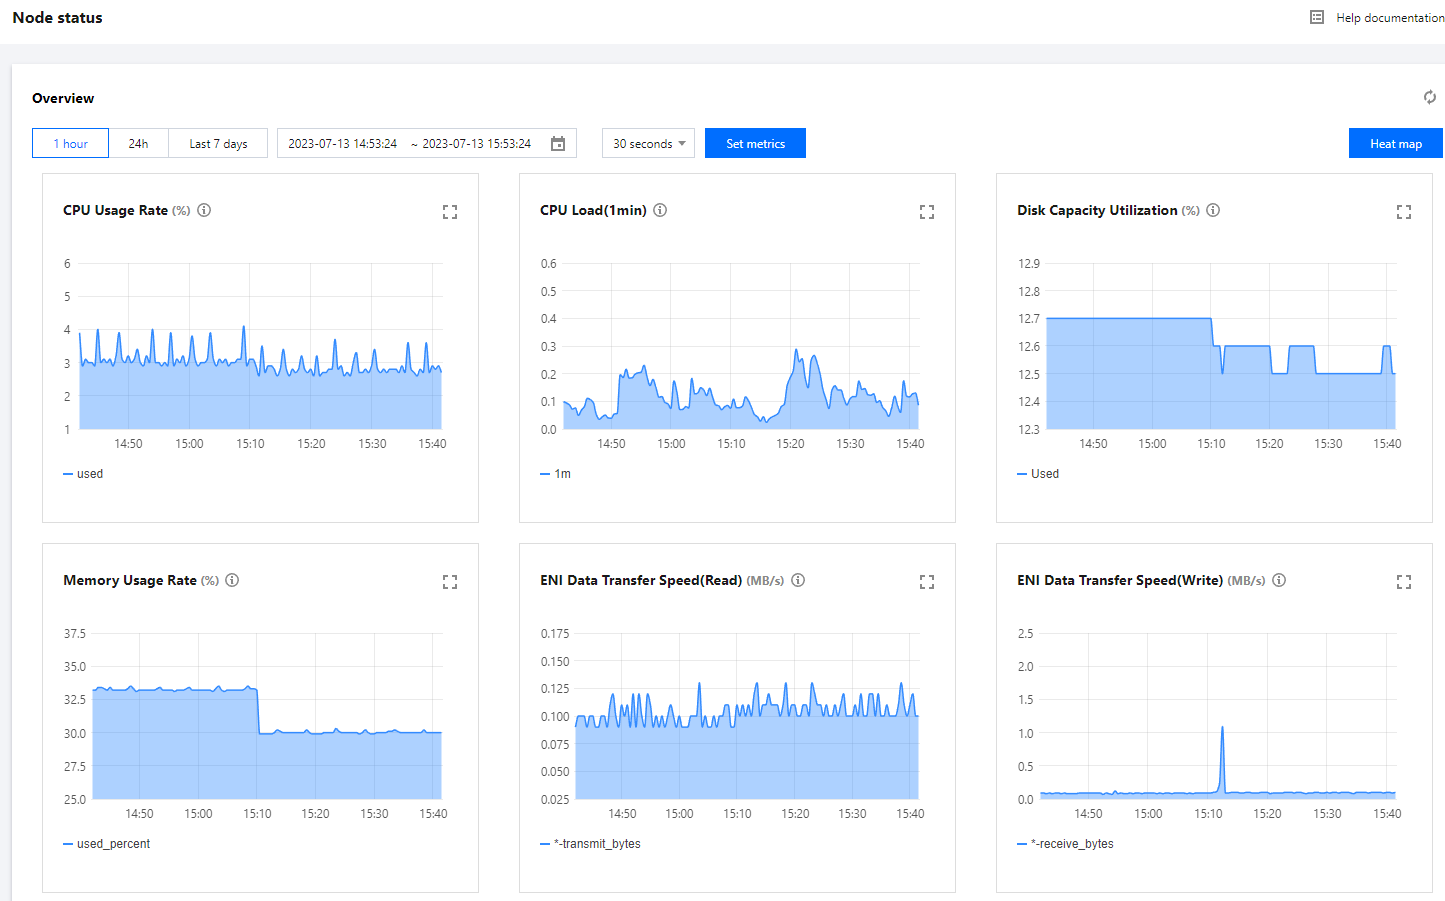Viewport: 1445px width, 901px height.
Task: Click the Set metrics button
Action: tap(755, 144)
